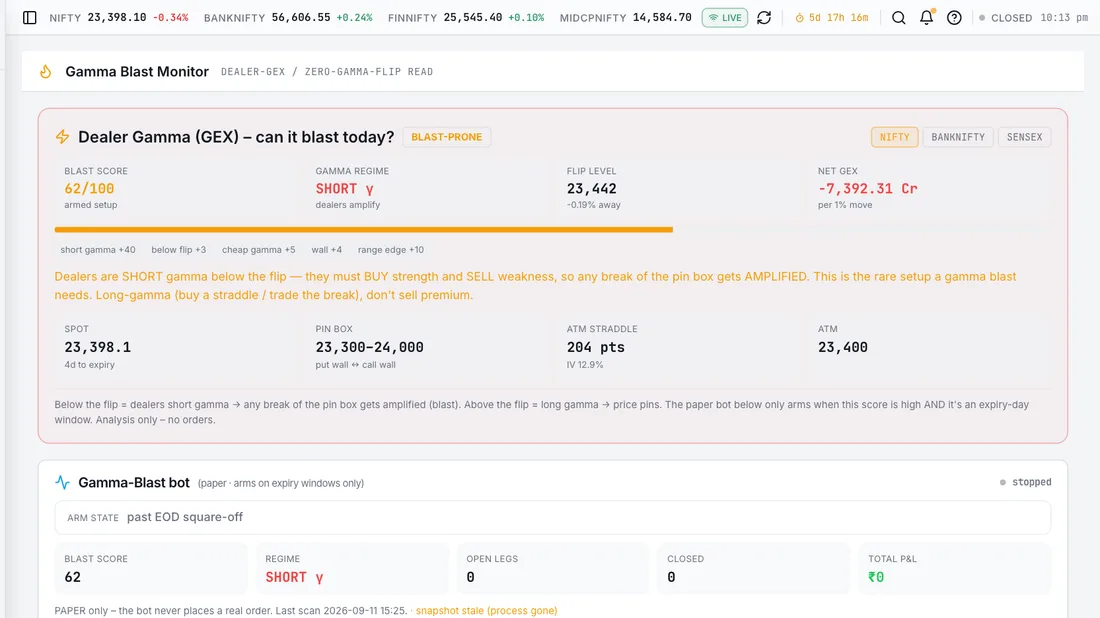
Task: Toggle the LIVE feed indicator
Action: click(x=725, y=18)
